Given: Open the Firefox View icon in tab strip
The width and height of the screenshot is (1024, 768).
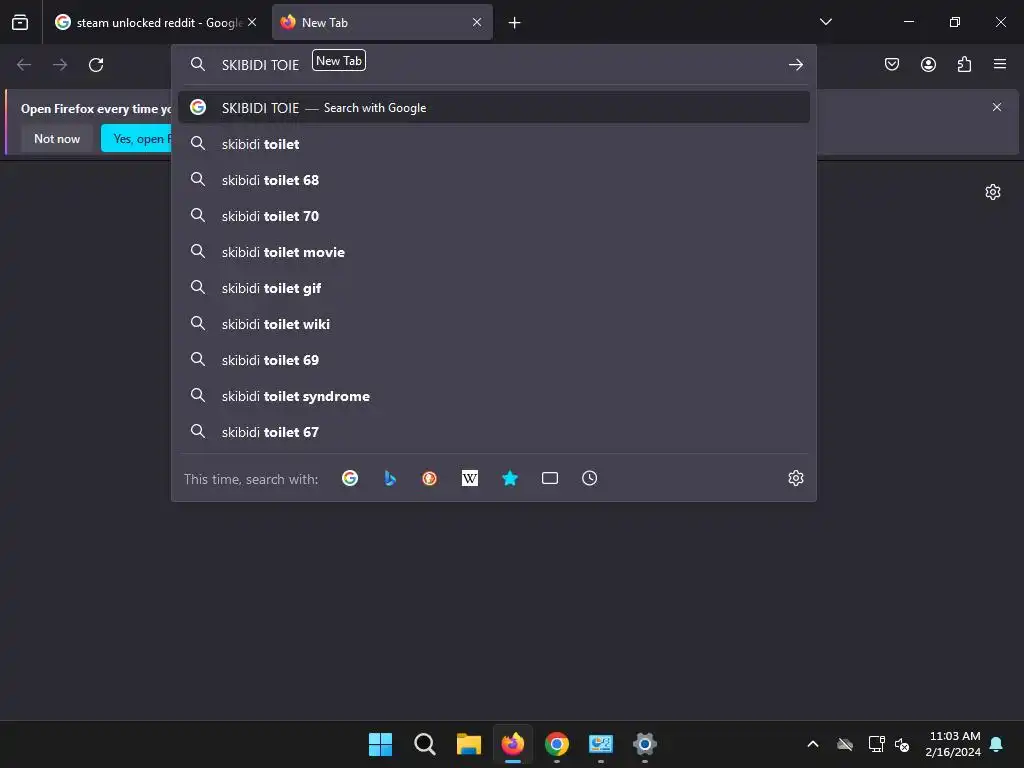Looking at the screenshot, I should pos(20,23).
